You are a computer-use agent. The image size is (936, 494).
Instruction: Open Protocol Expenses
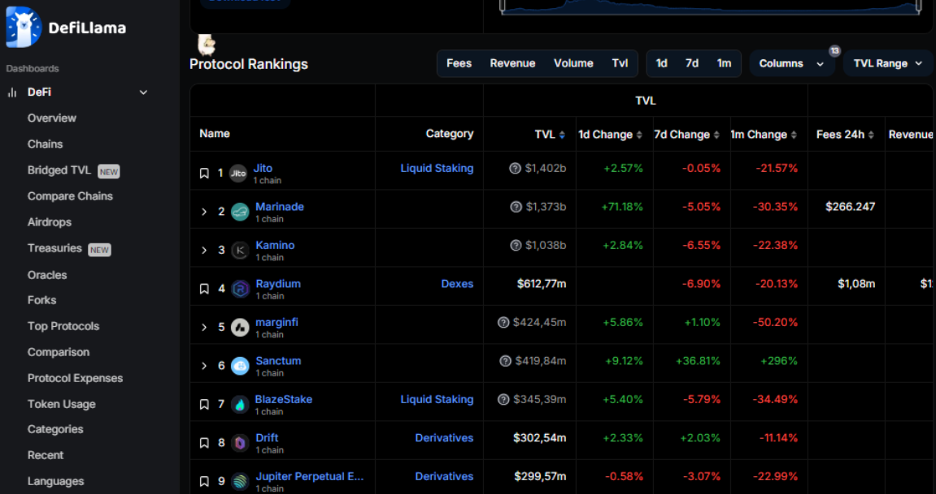(x=75, y=378)
